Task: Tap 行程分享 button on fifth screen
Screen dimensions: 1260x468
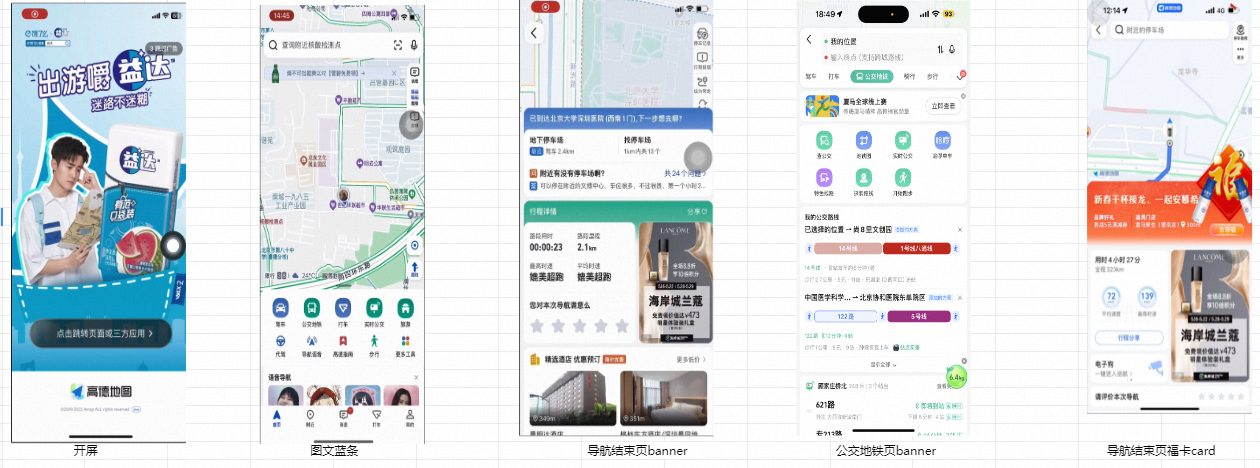Action: 1129,338
